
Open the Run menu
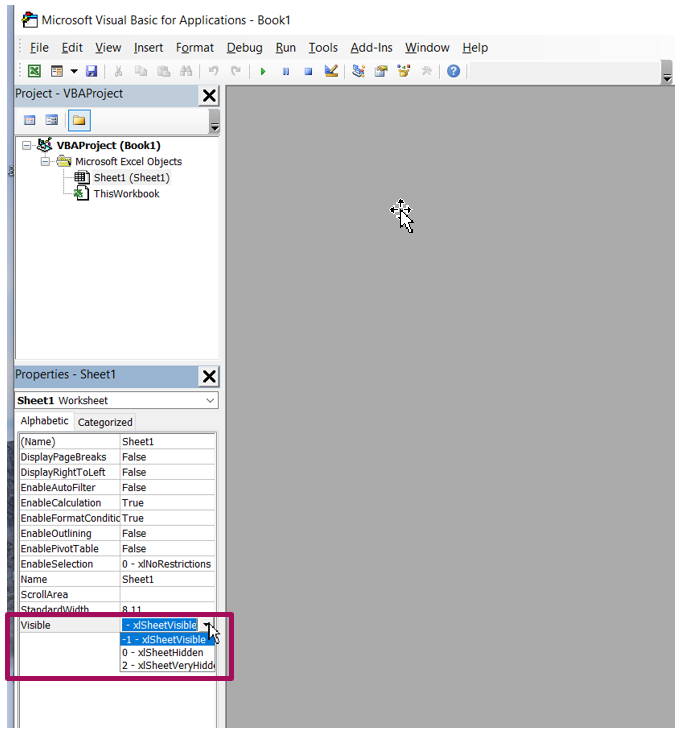[285, 48]
